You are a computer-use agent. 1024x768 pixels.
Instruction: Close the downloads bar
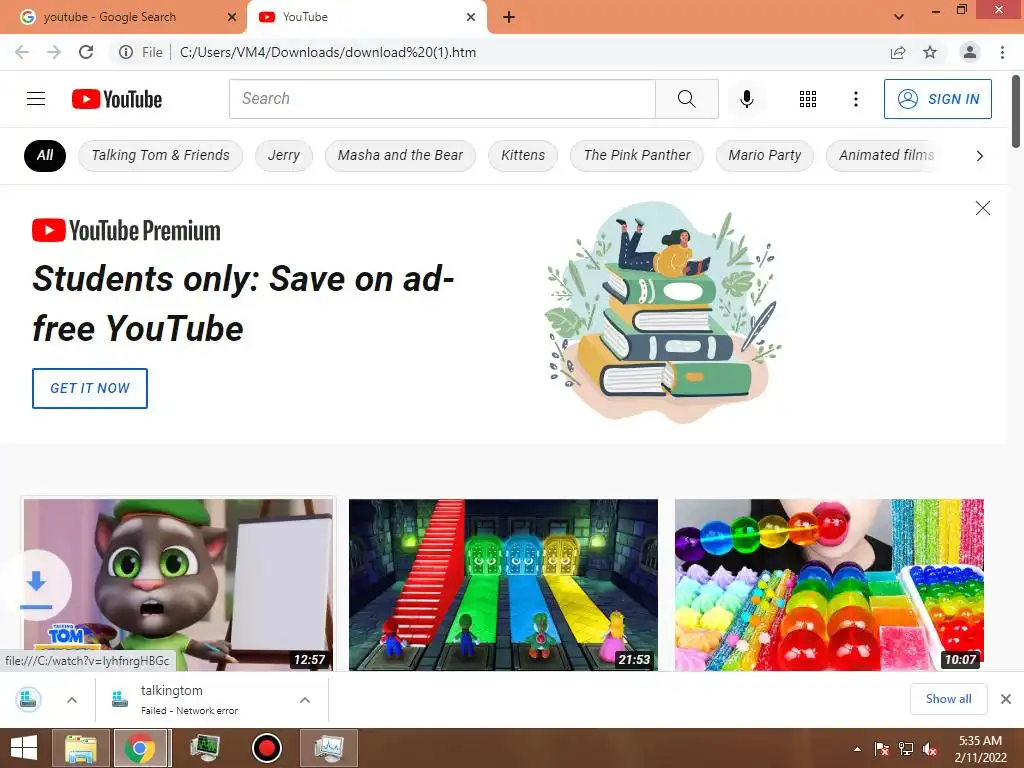[x=1006, y=699]
